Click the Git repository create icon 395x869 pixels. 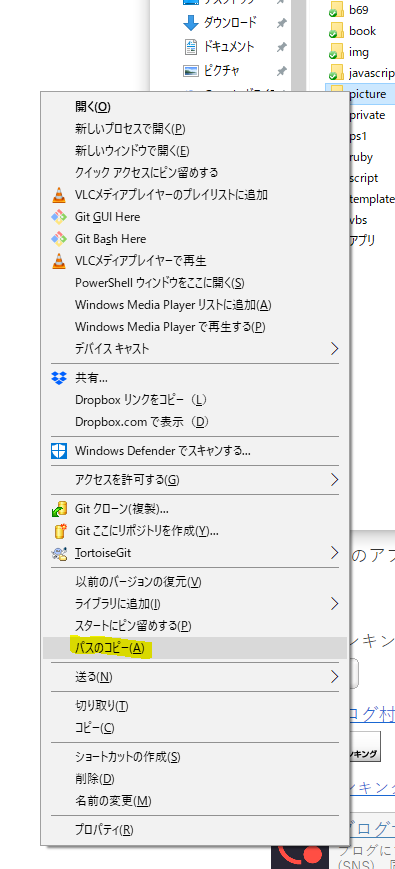tap(59, 531)
